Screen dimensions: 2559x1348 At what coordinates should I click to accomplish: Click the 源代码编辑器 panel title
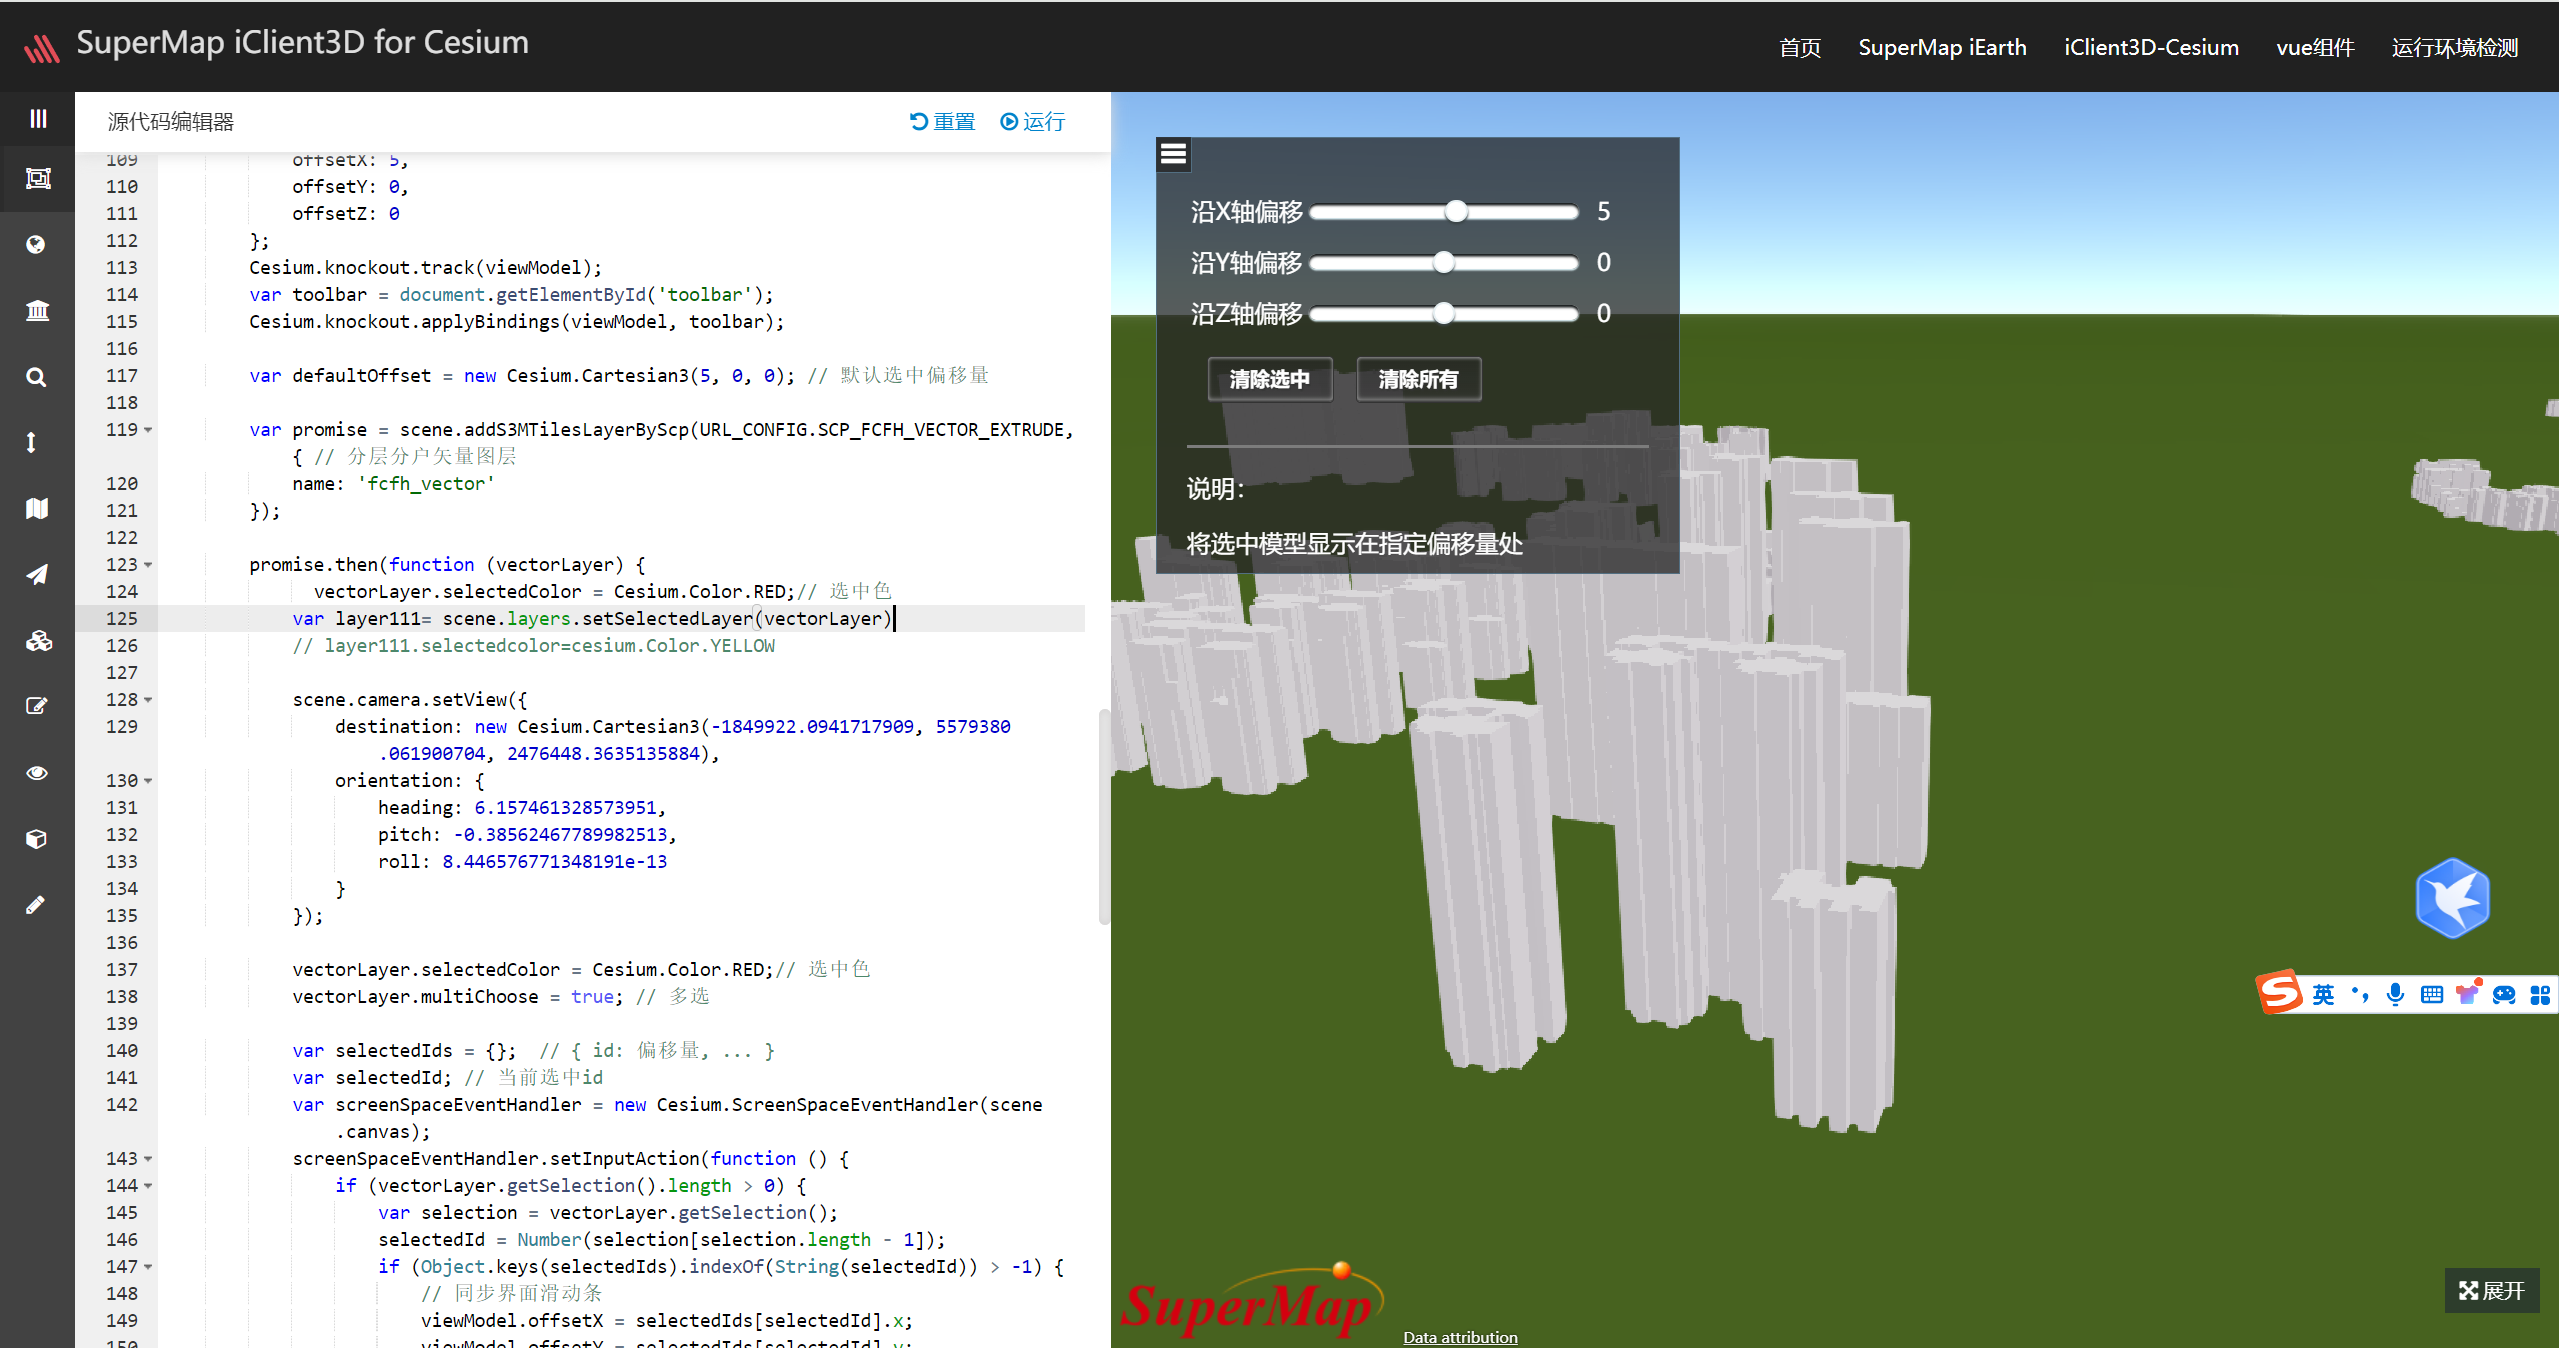[171, 121]
